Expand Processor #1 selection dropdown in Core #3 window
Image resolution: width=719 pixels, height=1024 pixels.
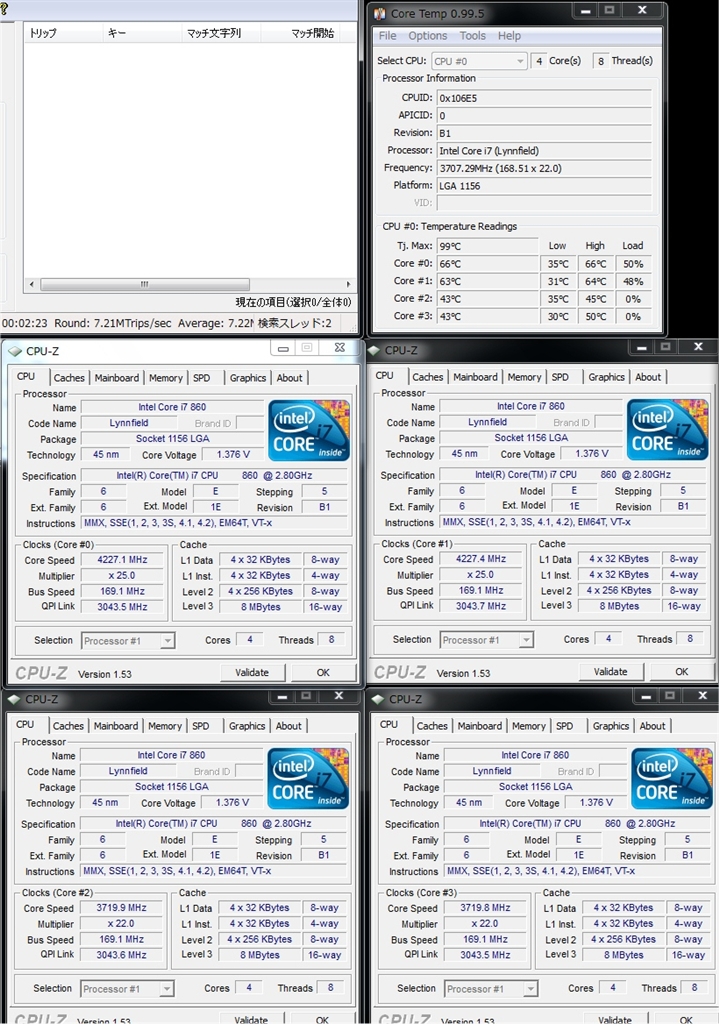(x=491, y=989)
